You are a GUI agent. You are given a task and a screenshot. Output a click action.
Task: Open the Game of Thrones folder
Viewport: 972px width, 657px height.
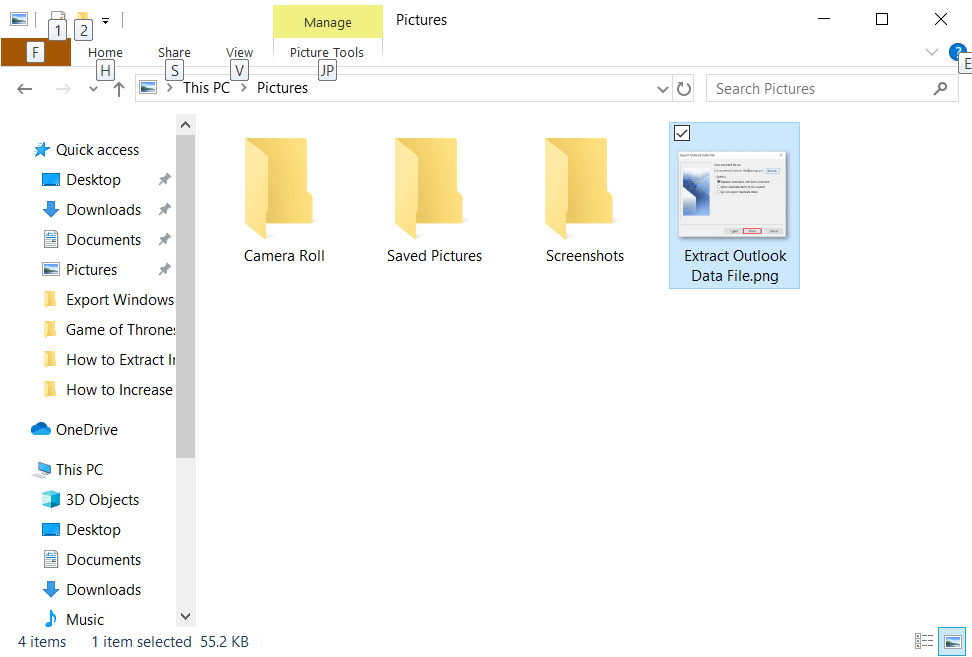point(108,330)
